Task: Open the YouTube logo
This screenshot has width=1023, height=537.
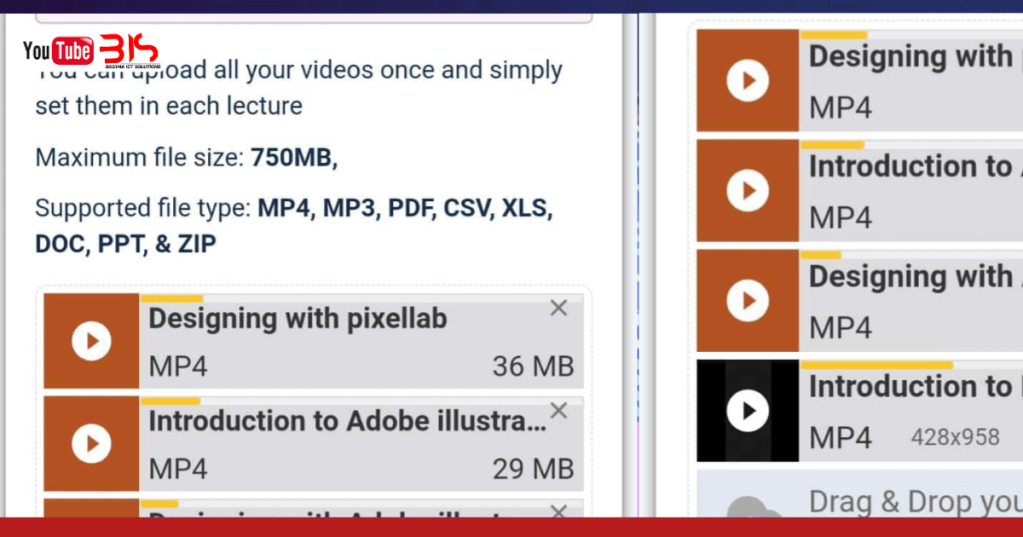Action: click(x=58, y=50)
